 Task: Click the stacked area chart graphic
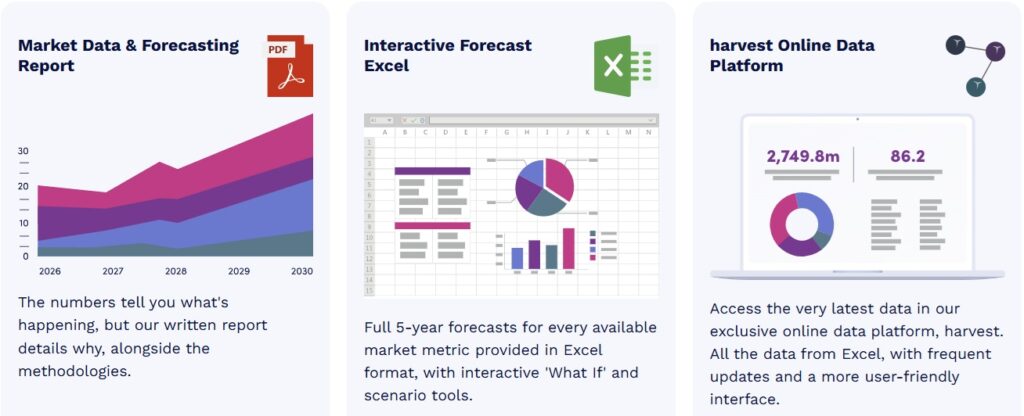pos(175,195)
